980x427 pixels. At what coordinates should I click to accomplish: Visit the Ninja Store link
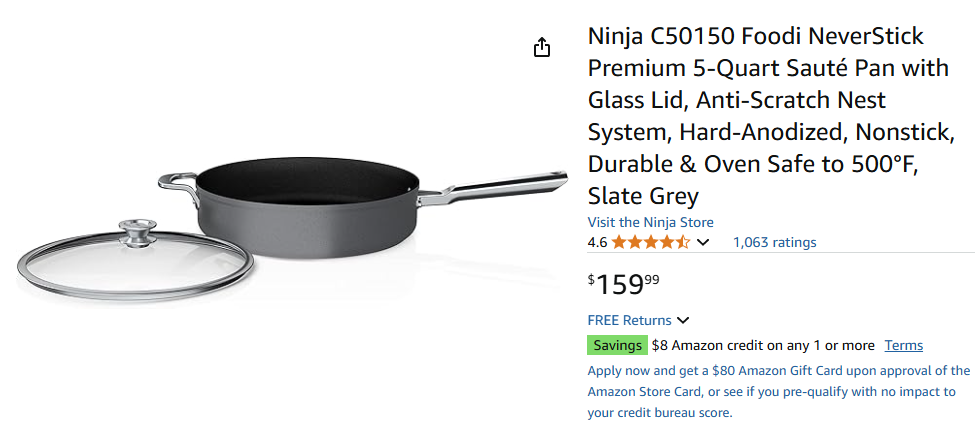click(x=650, y=222)
